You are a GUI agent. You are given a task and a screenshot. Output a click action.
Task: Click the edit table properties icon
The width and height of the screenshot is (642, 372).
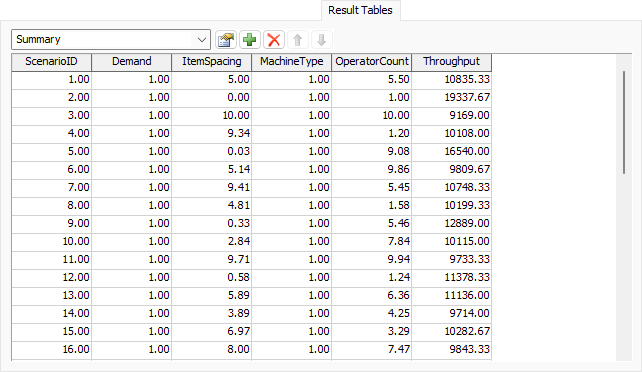tap(226, 40)
